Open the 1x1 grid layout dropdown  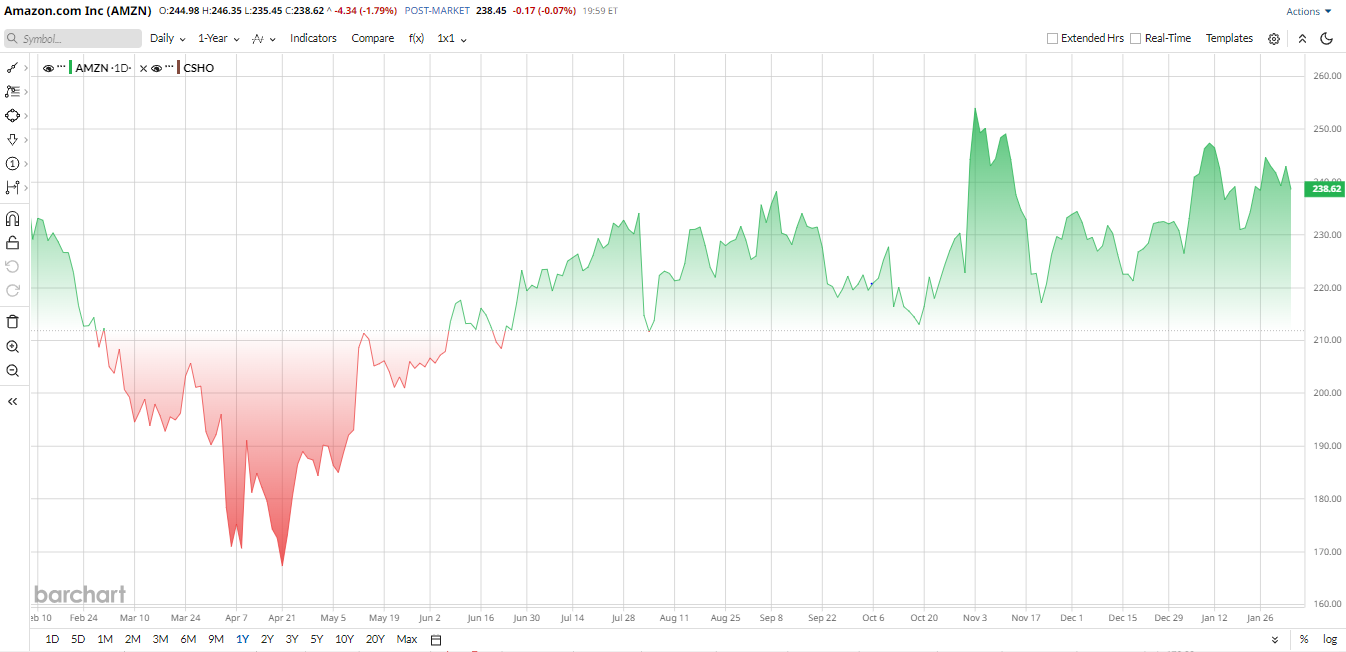pyautogui.click(x=452, y=38)
